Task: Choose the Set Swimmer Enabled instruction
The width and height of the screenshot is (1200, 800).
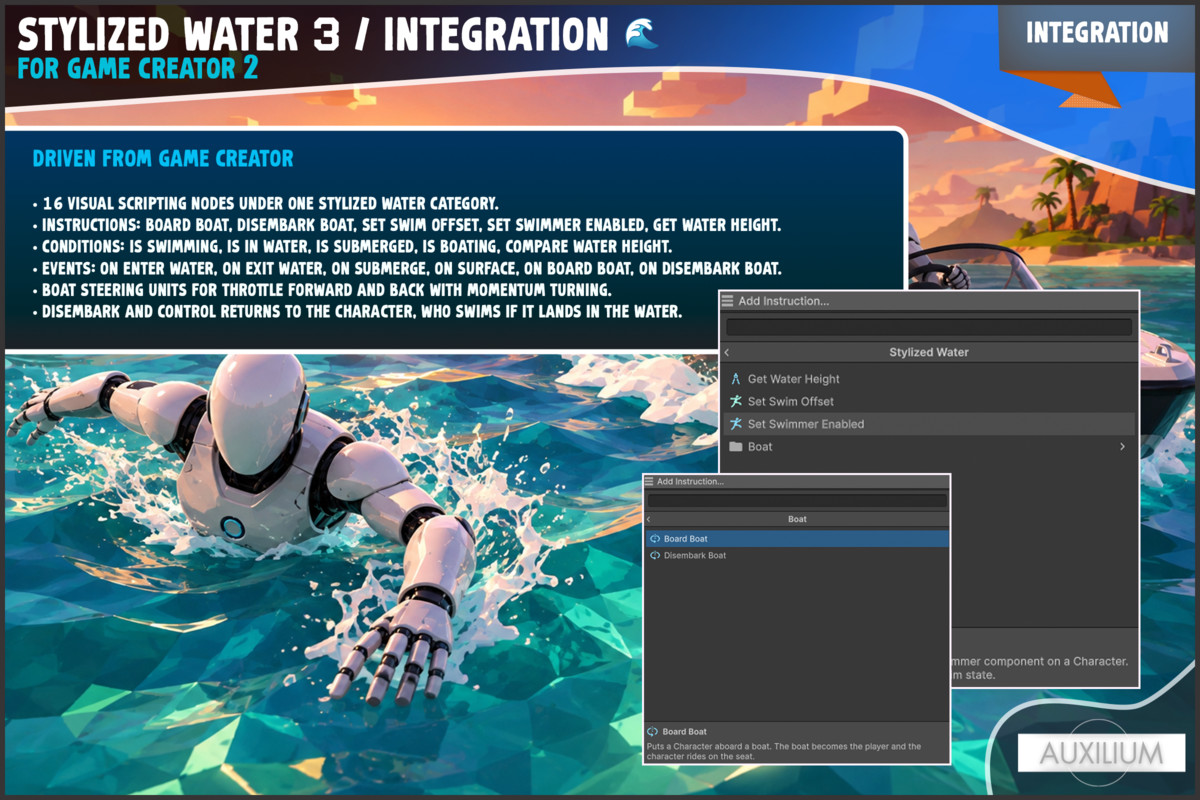Action: [929, 424]
